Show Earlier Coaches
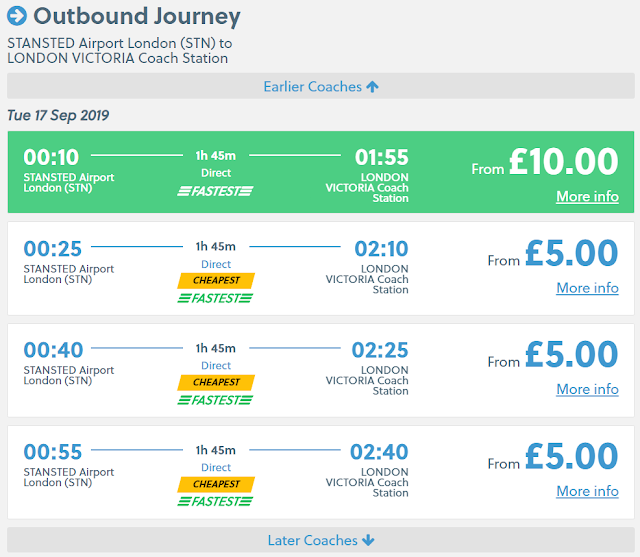The width and height of the screenshot is (640, 557). [320, 87]
